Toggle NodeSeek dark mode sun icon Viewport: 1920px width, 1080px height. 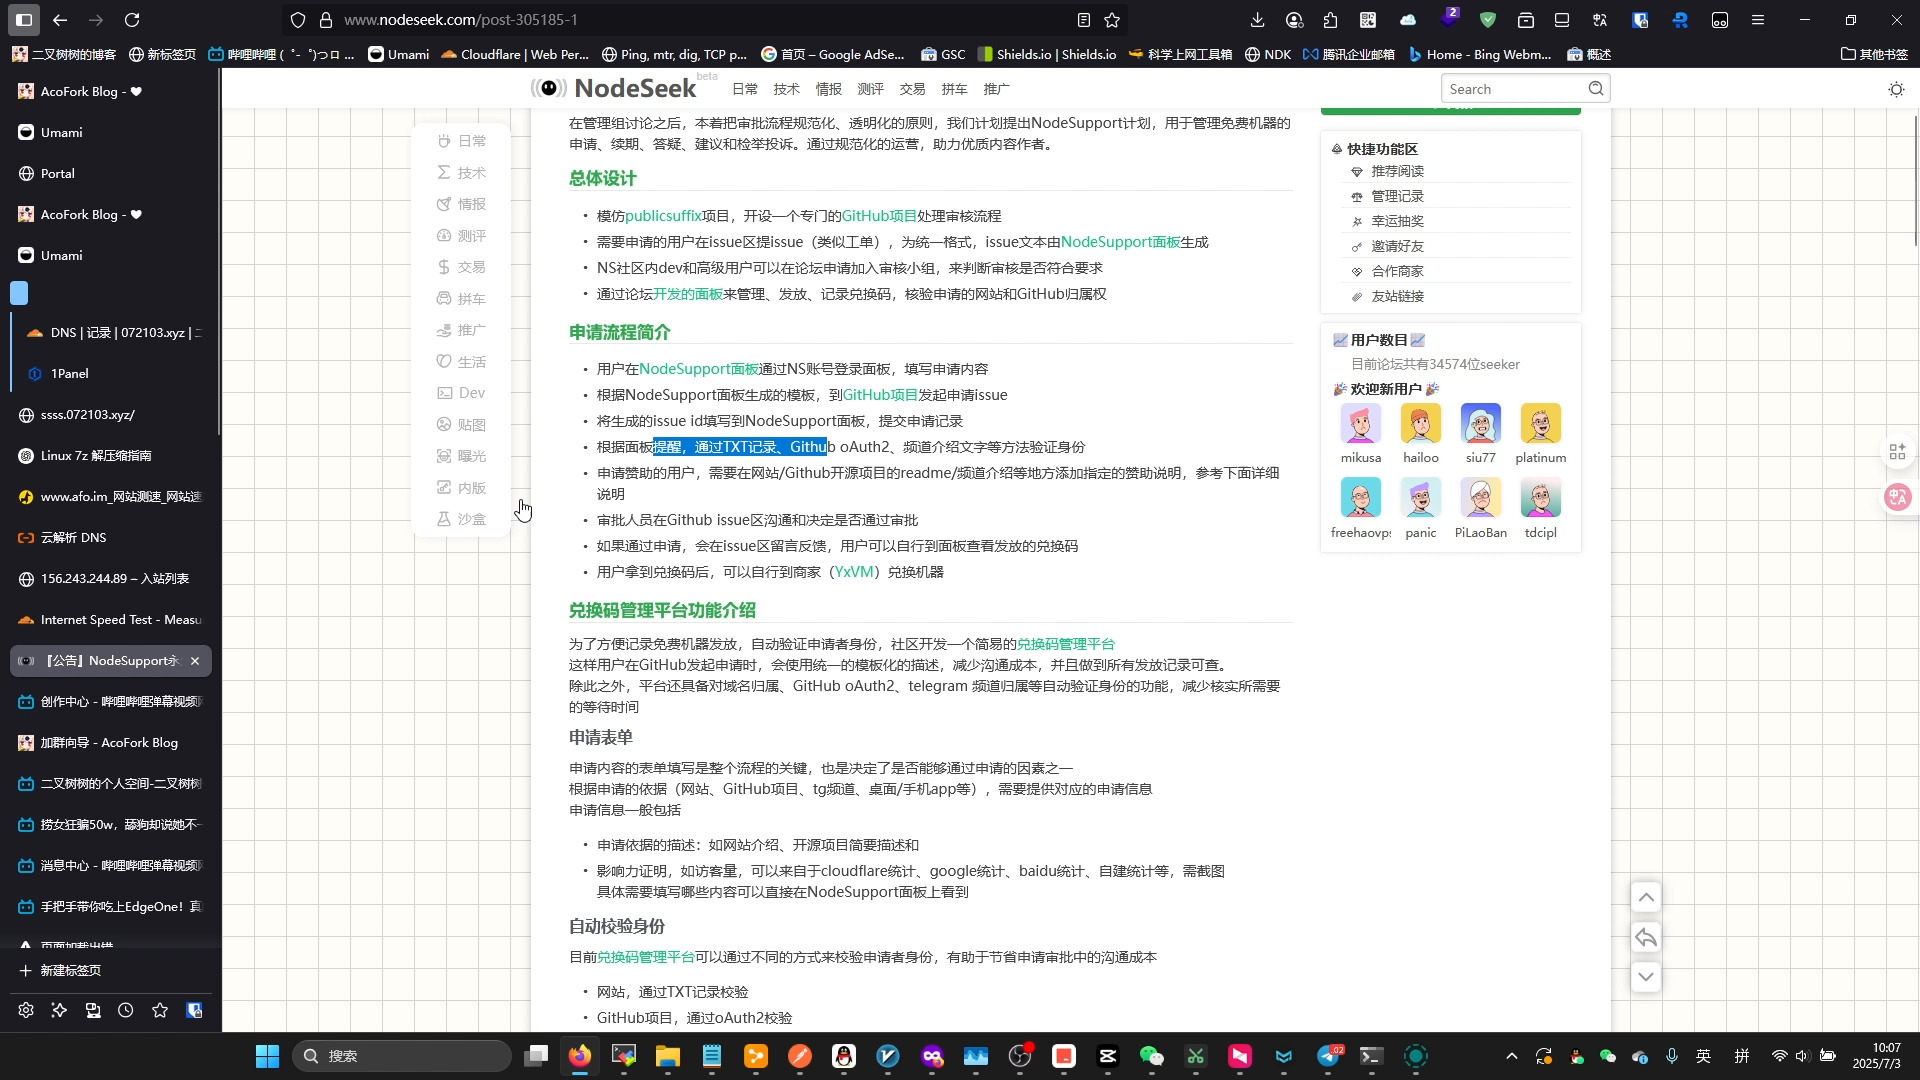1896,89
